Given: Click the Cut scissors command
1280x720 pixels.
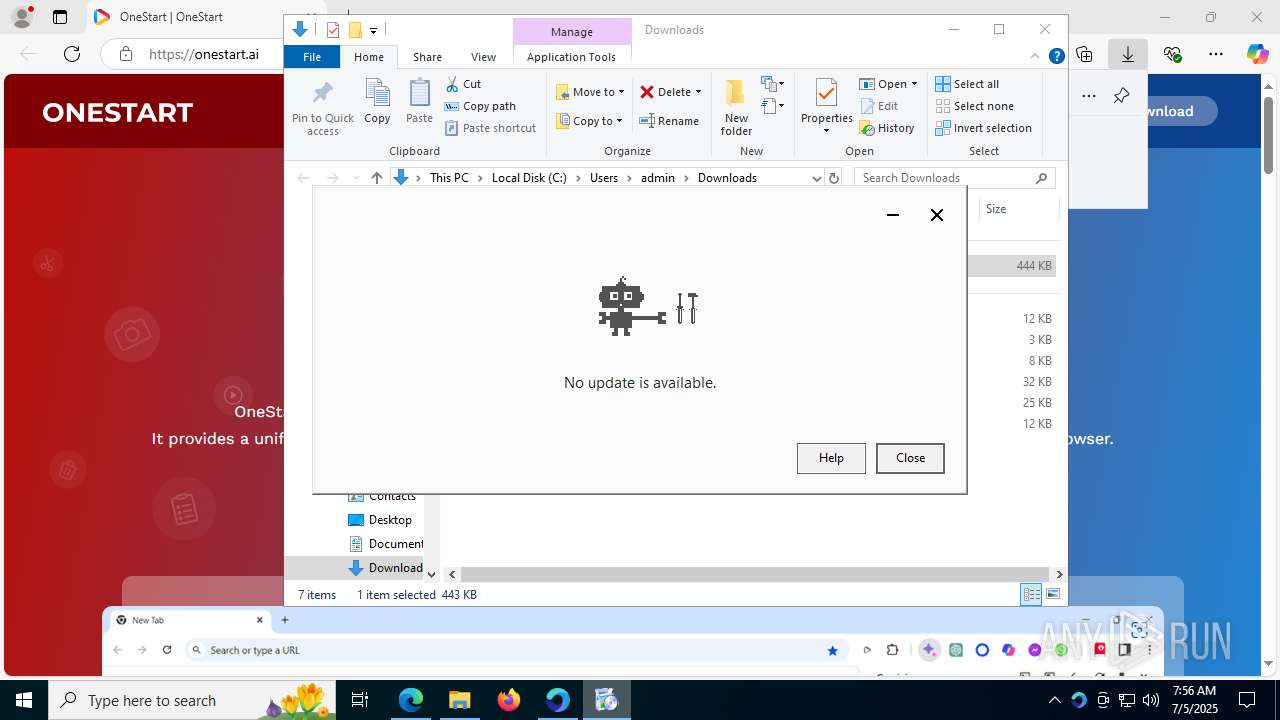Looking at the screenshot, I should pyautogui.click(x=463, y=84).
